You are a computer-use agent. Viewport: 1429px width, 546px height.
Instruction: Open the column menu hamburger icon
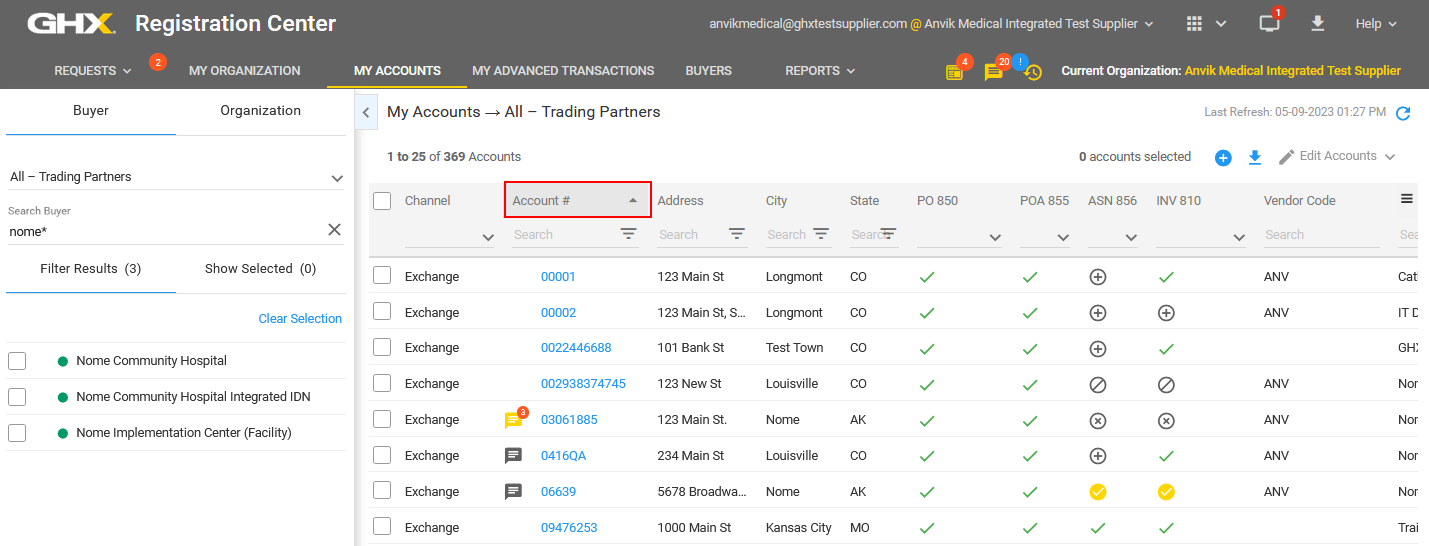[x=1407, y=199]
